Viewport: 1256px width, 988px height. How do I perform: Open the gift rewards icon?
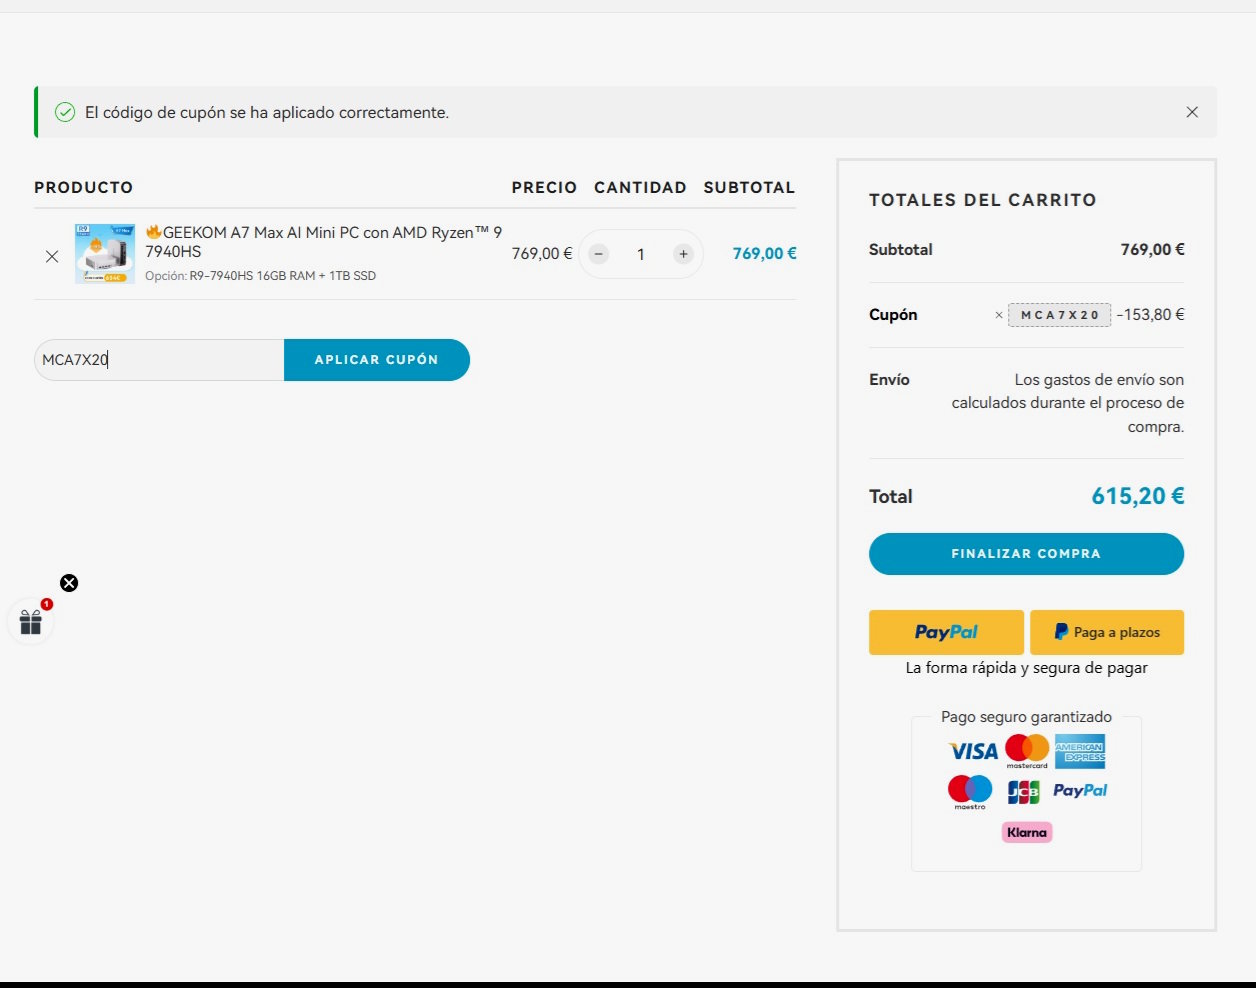(31, 622)
